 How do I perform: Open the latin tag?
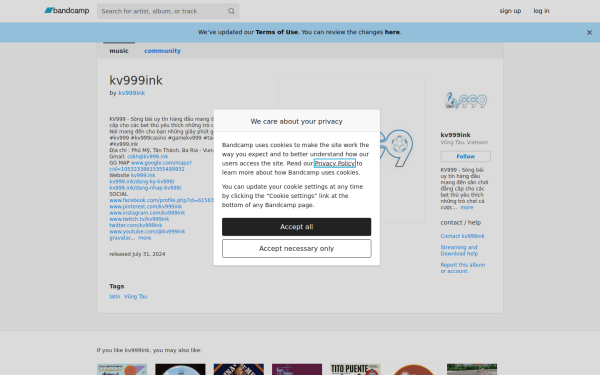tap(114, 297)
